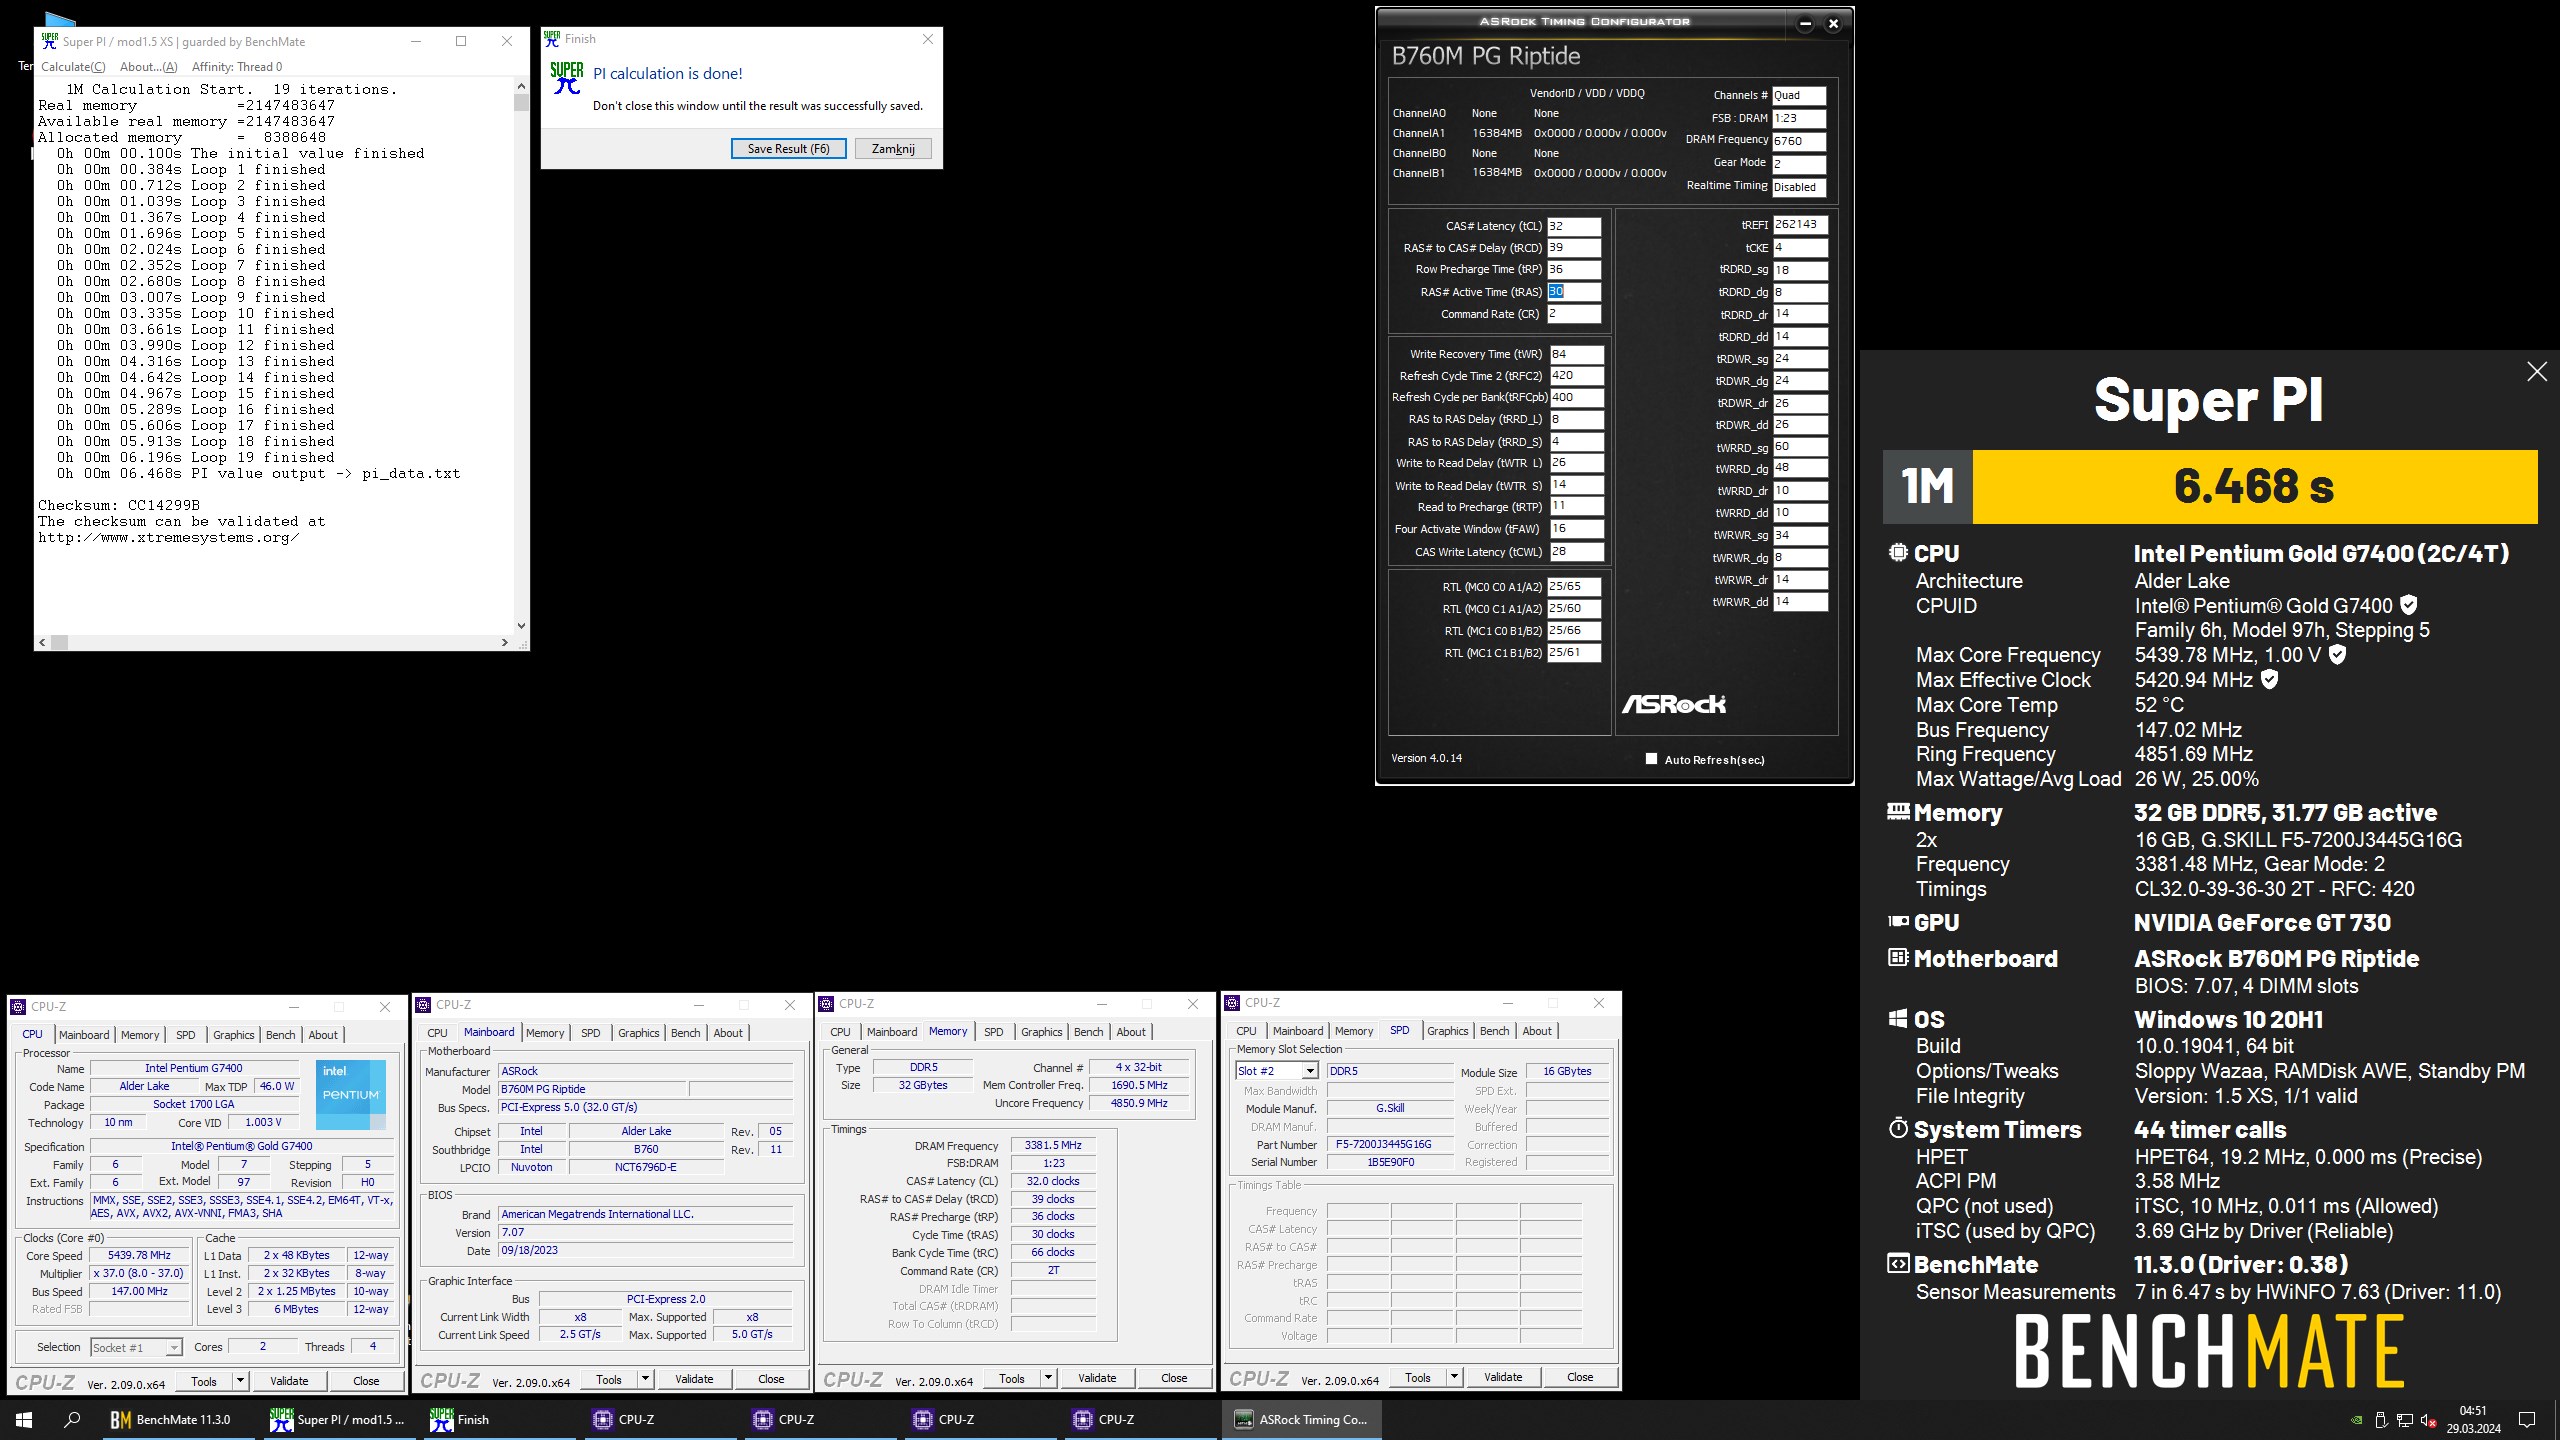Click the tRDRD_sg field showing 18

tap(1800, 270)
